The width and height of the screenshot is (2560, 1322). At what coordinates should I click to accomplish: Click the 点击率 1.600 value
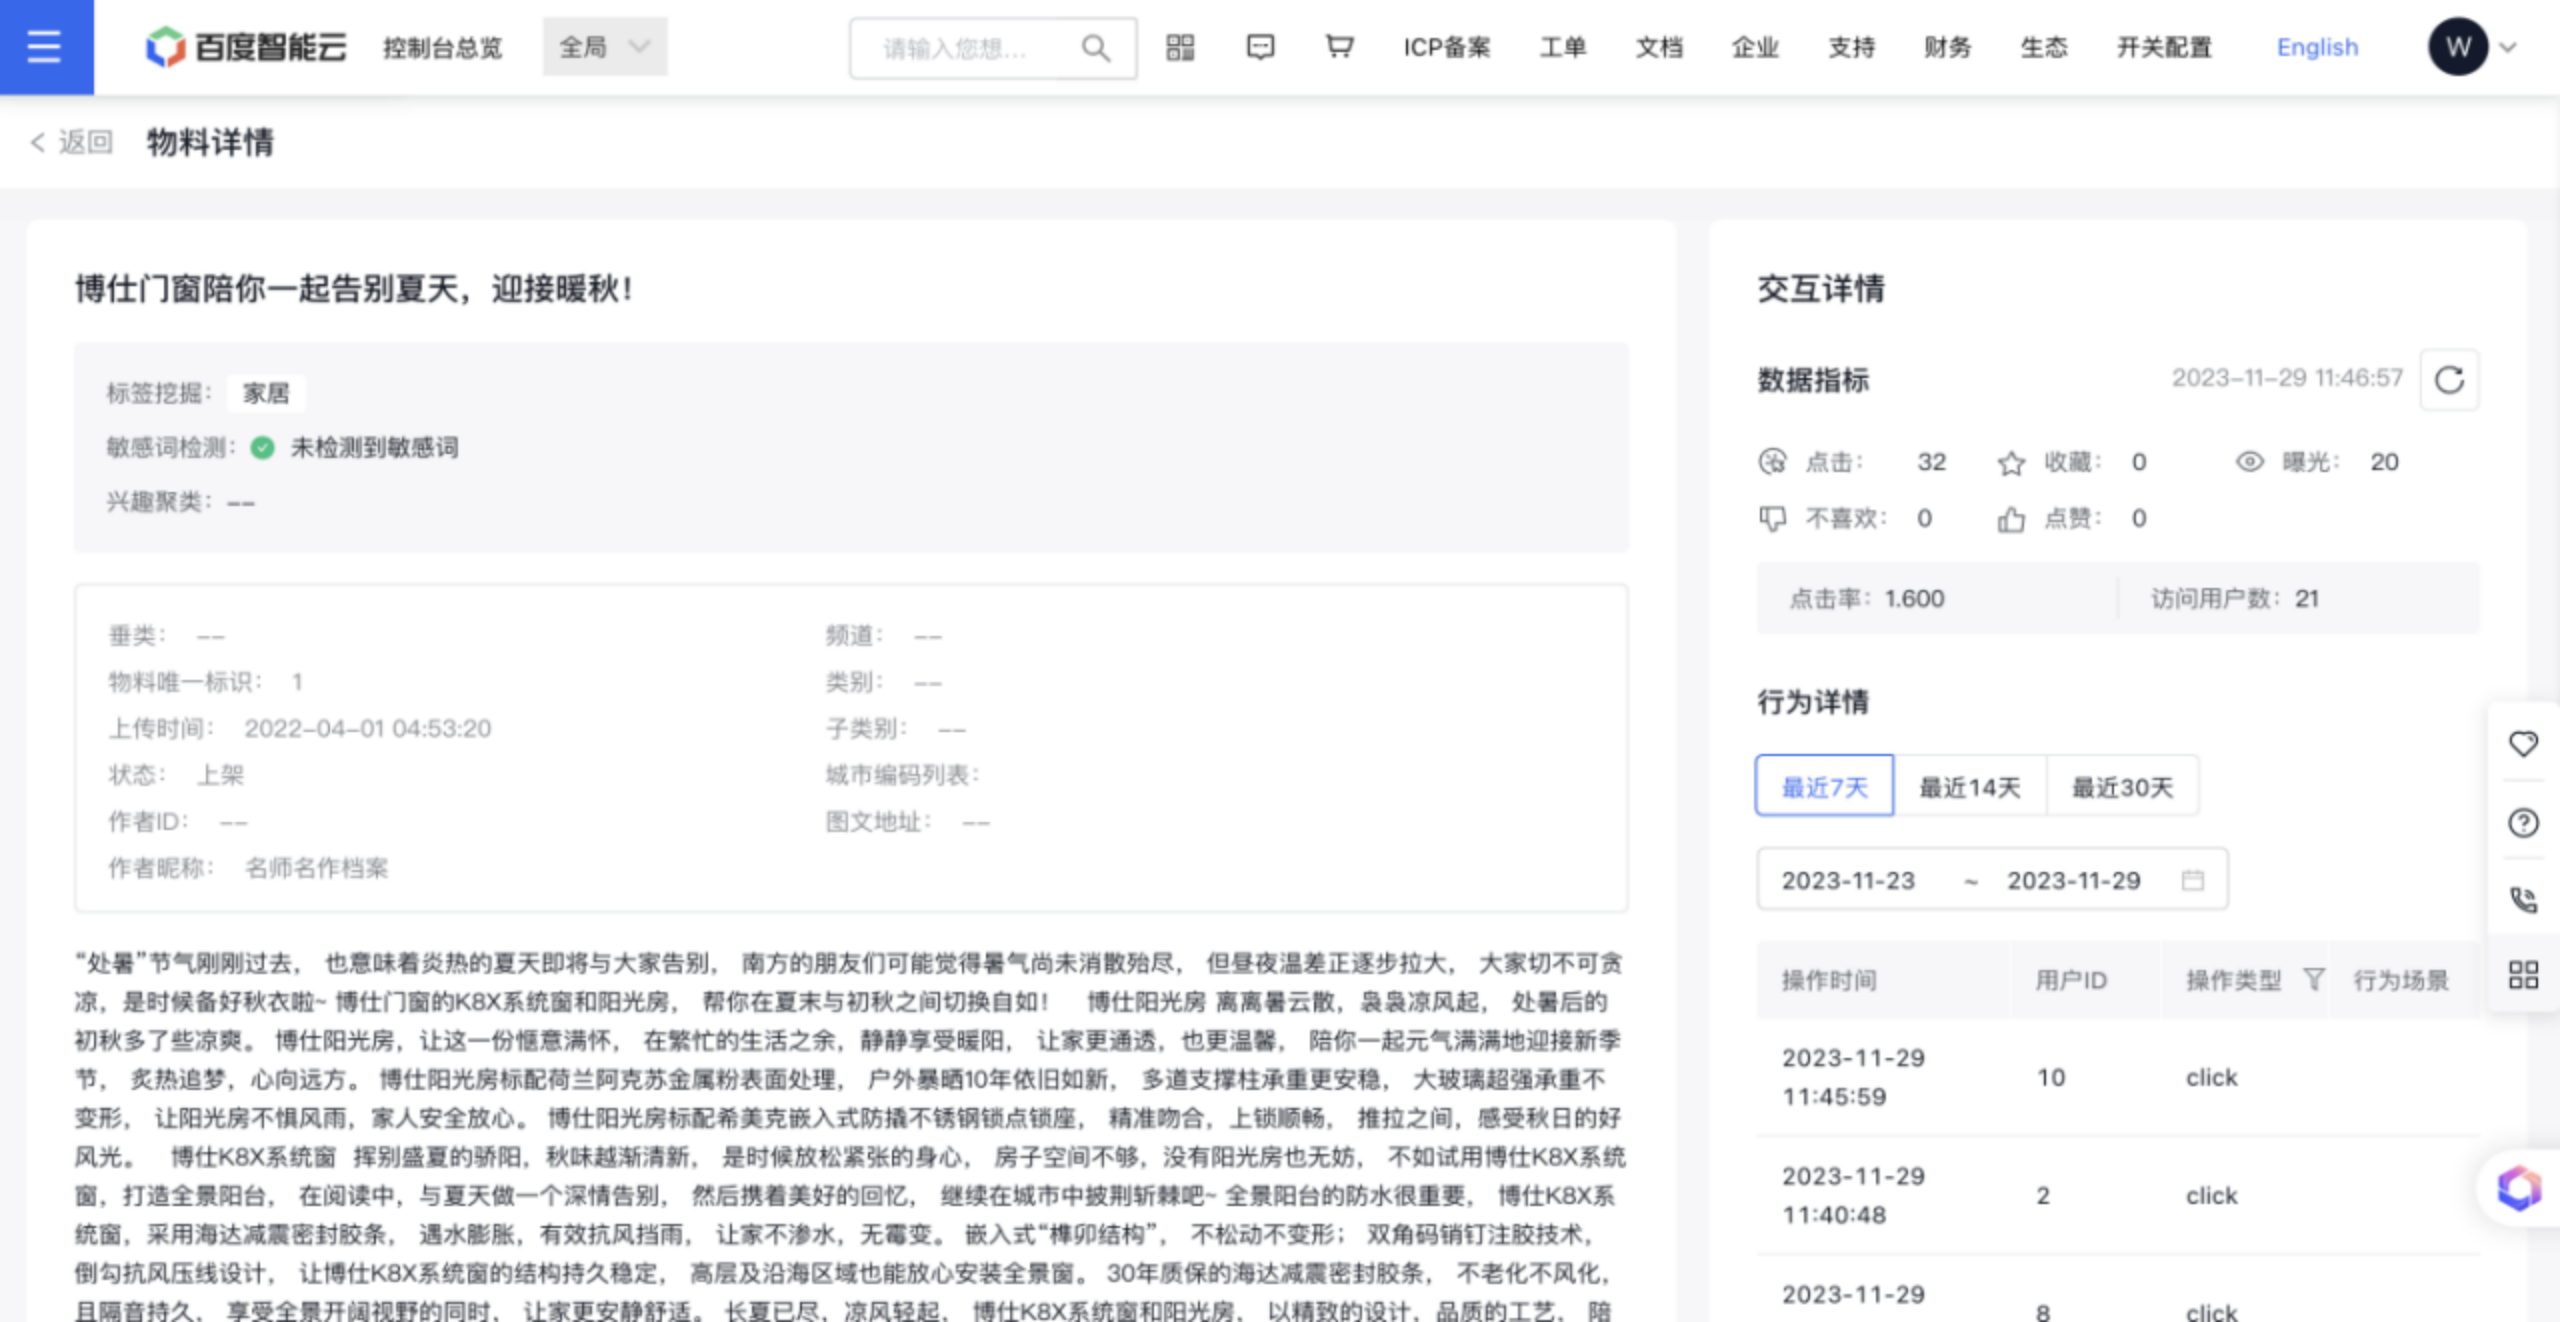point(1914,598)
